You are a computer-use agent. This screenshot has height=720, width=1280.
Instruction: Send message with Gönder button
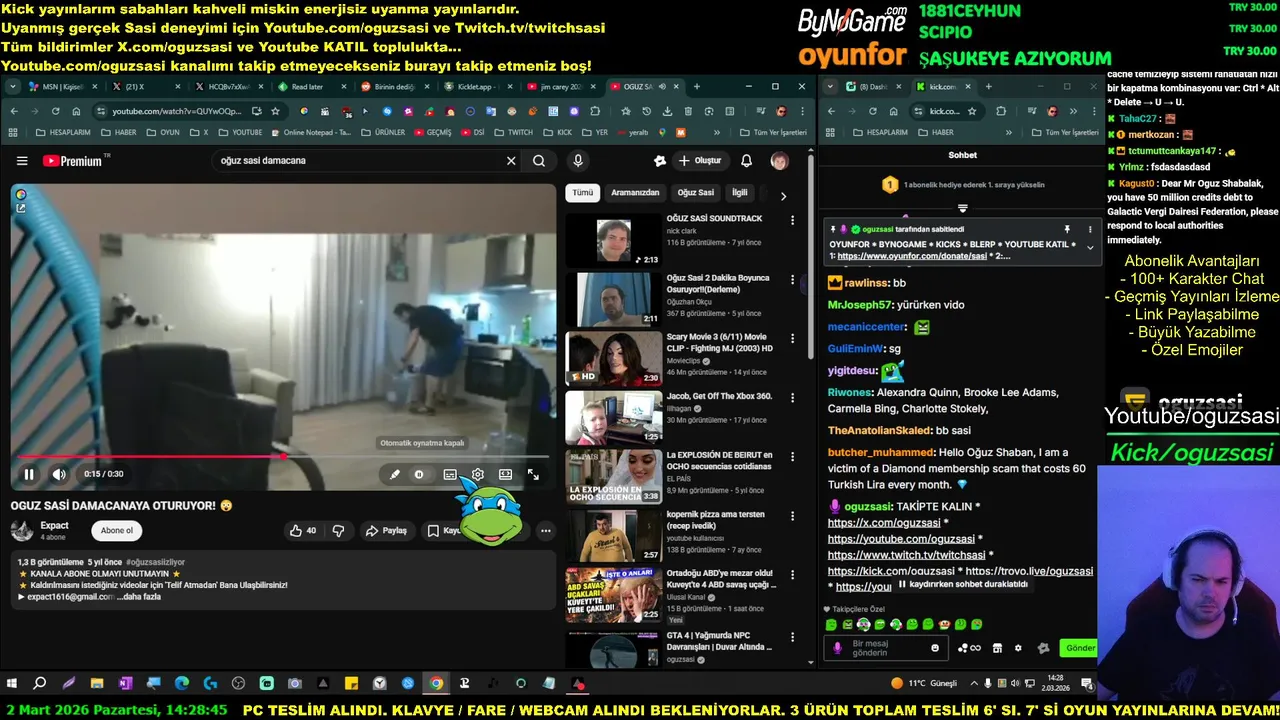click(1080, 648)
